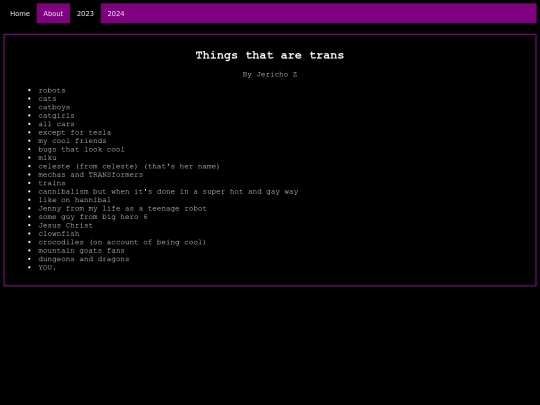Image resolution: width=540 pixels, height=405 pixels.
Task: Click the 'except for tesla' line
Action: [74, 133]
